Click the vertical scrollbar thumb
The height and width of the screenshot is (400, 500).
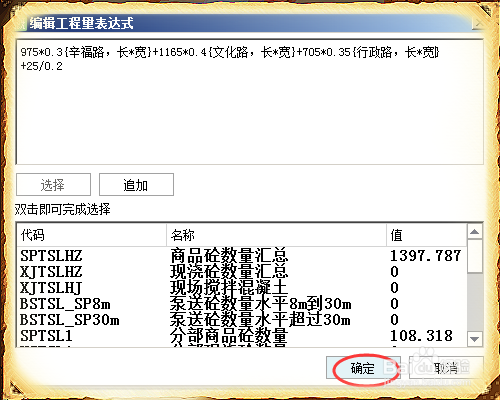475,256
